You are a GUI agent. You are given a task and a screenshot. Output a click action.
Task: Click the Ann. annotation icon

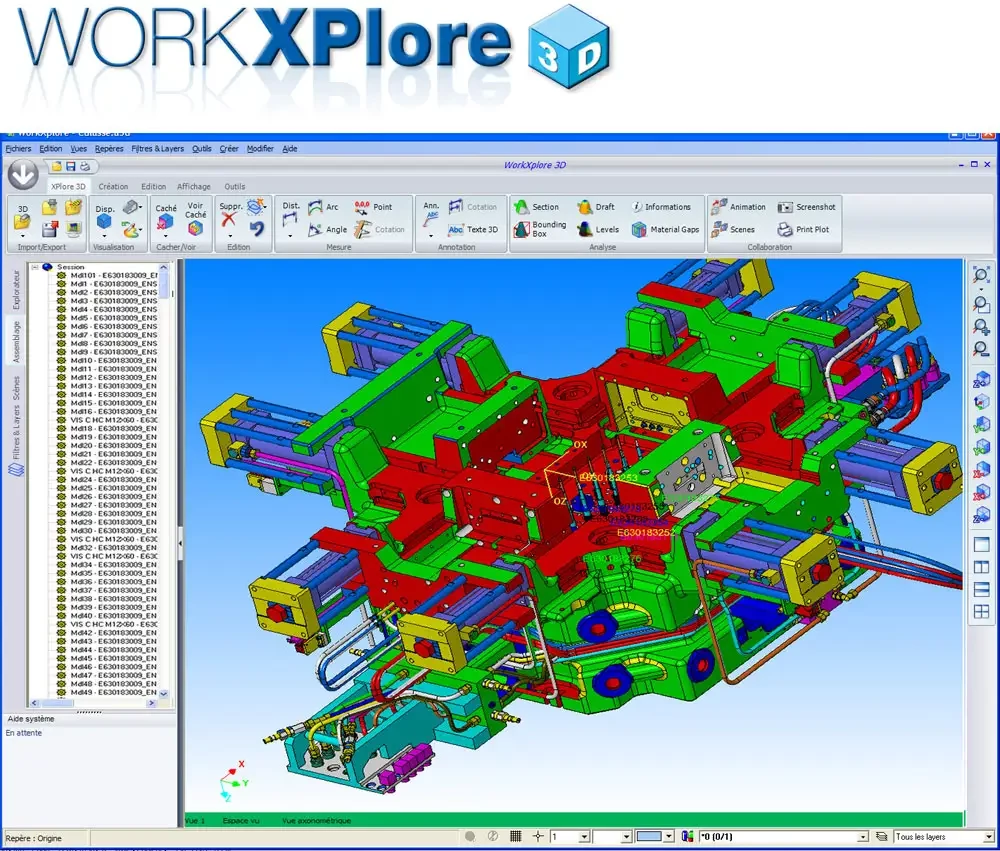431,220
